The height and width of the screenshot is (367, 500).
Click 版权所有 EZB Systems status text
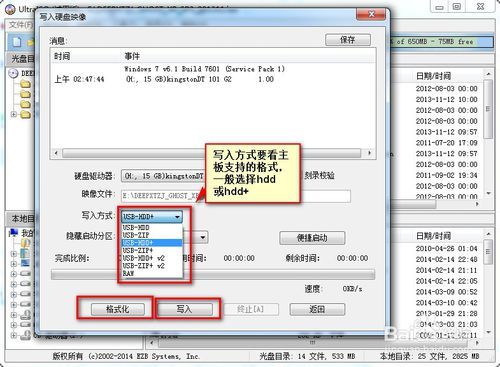[126, 356]
